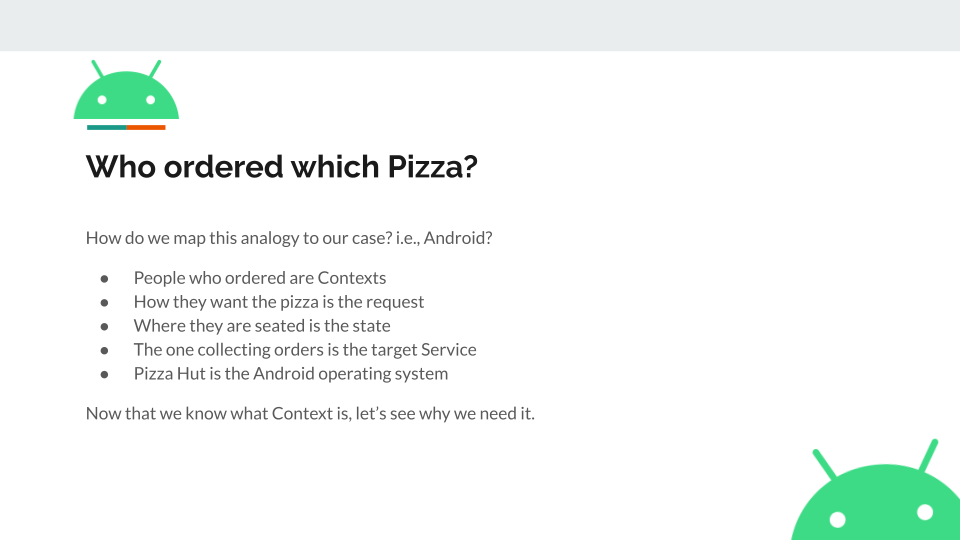This screenshot has width=960, height=540.
Task: Click the gray header band at the top
Action: [480, 25]
